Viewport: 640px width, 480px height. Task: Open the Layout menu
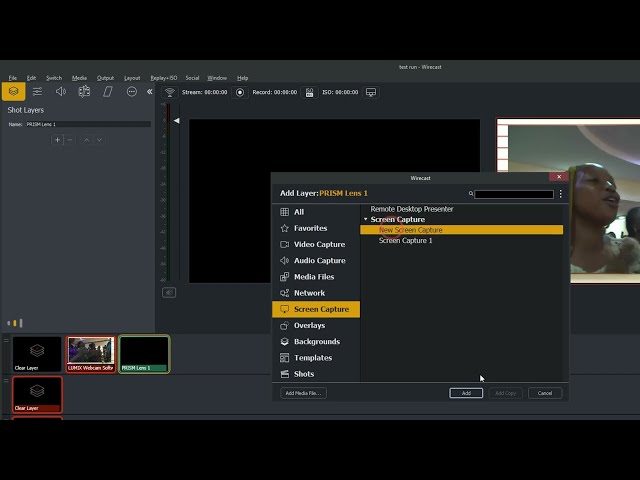pyautogui.click(x=132, y=78)
